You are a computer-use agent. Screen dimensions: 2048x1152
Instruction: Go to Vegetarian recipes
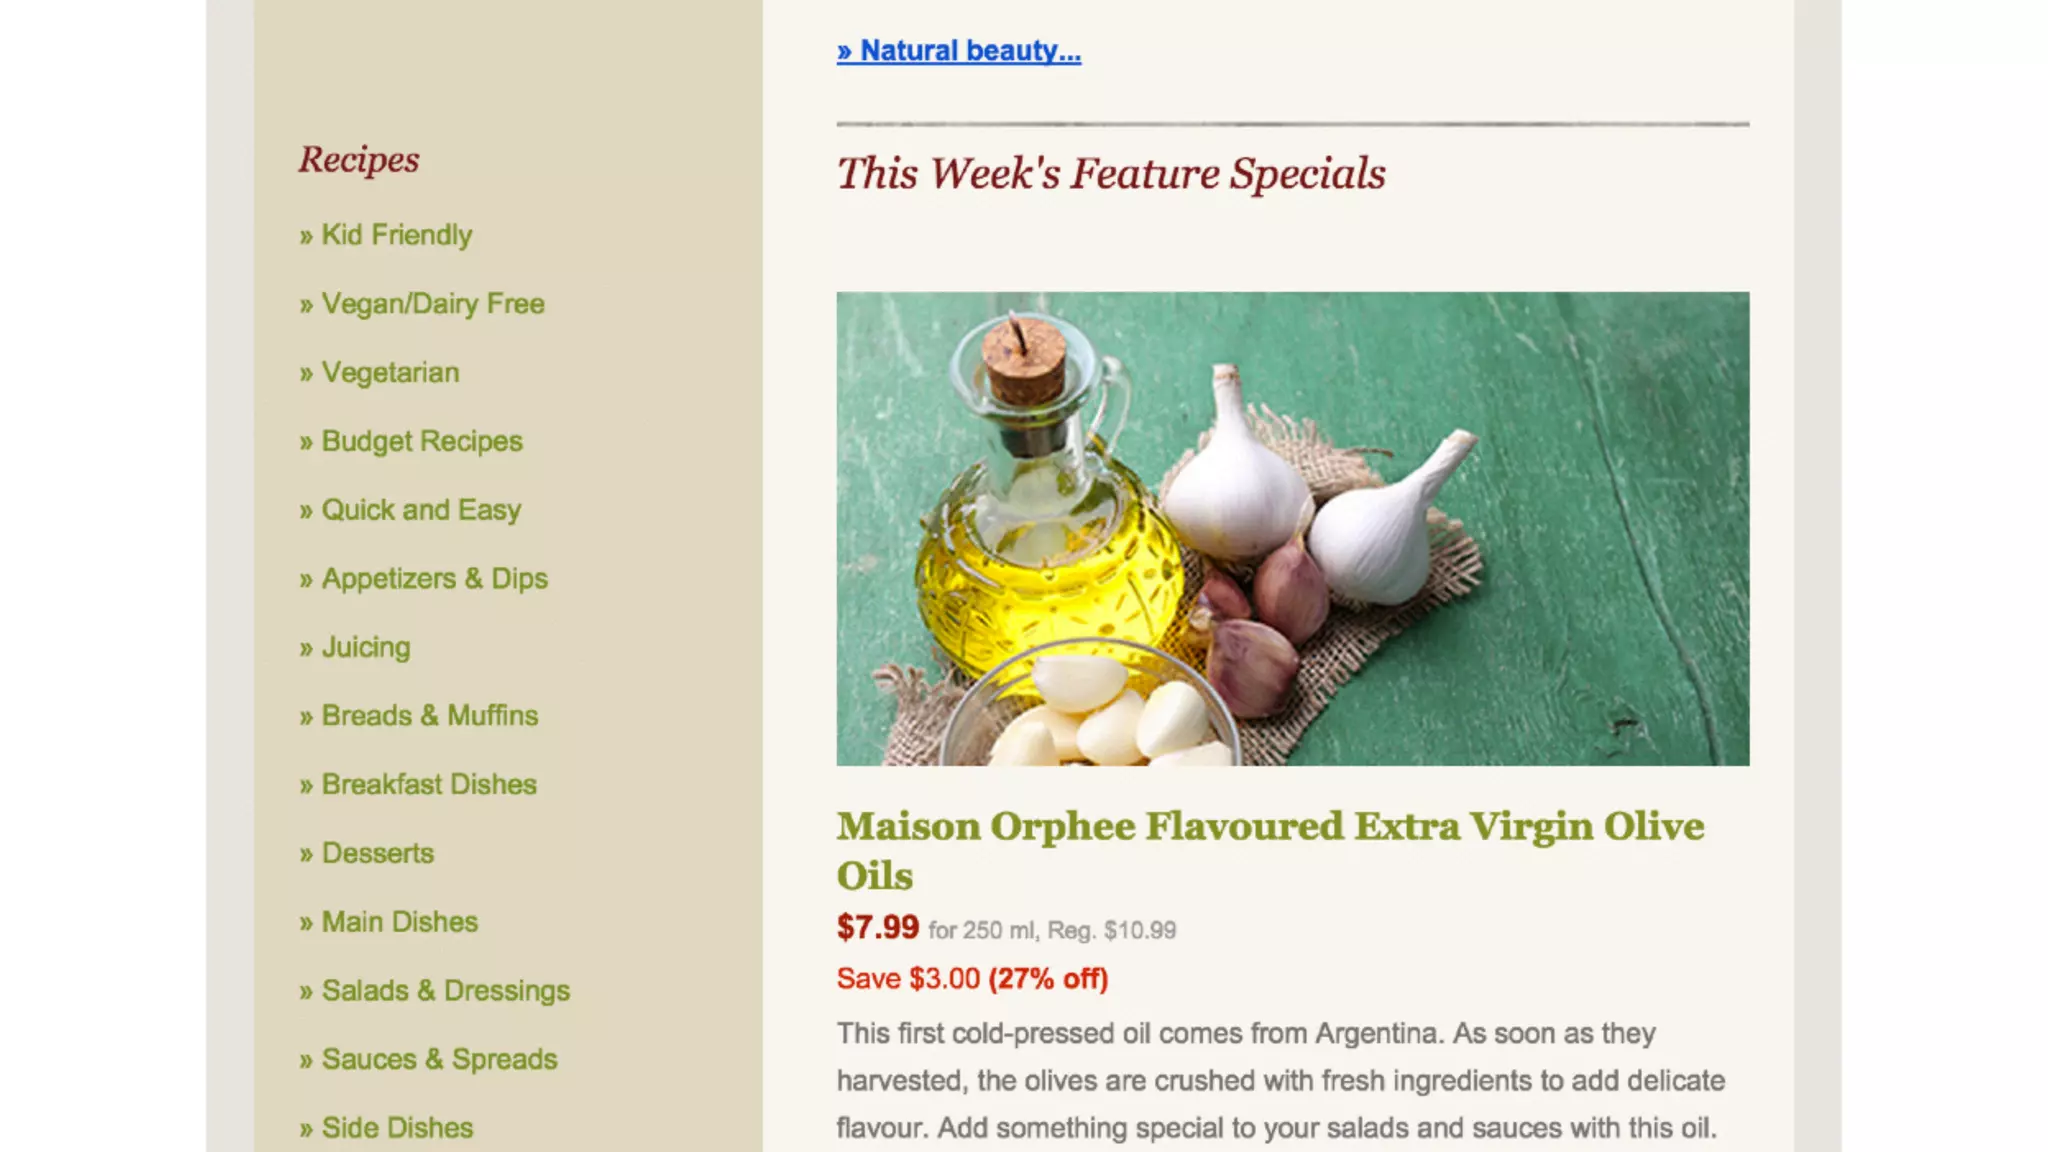379,373
